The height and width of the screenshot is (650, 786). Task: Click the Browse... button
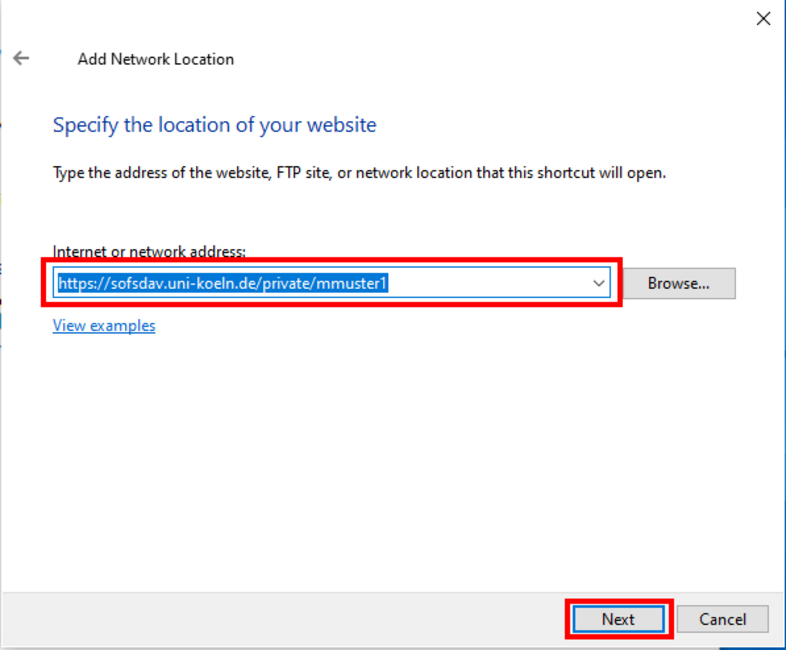click(679, 283)
